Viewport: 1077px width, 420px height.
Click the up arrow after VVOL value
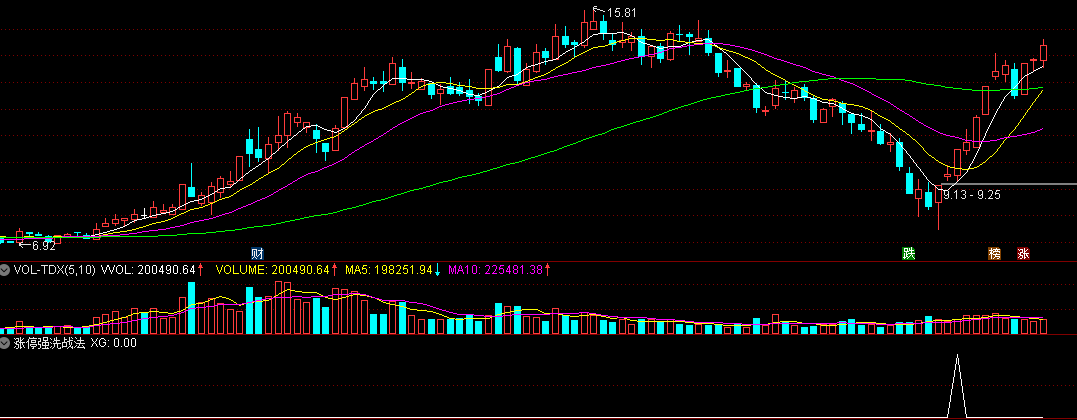[201, 270]
